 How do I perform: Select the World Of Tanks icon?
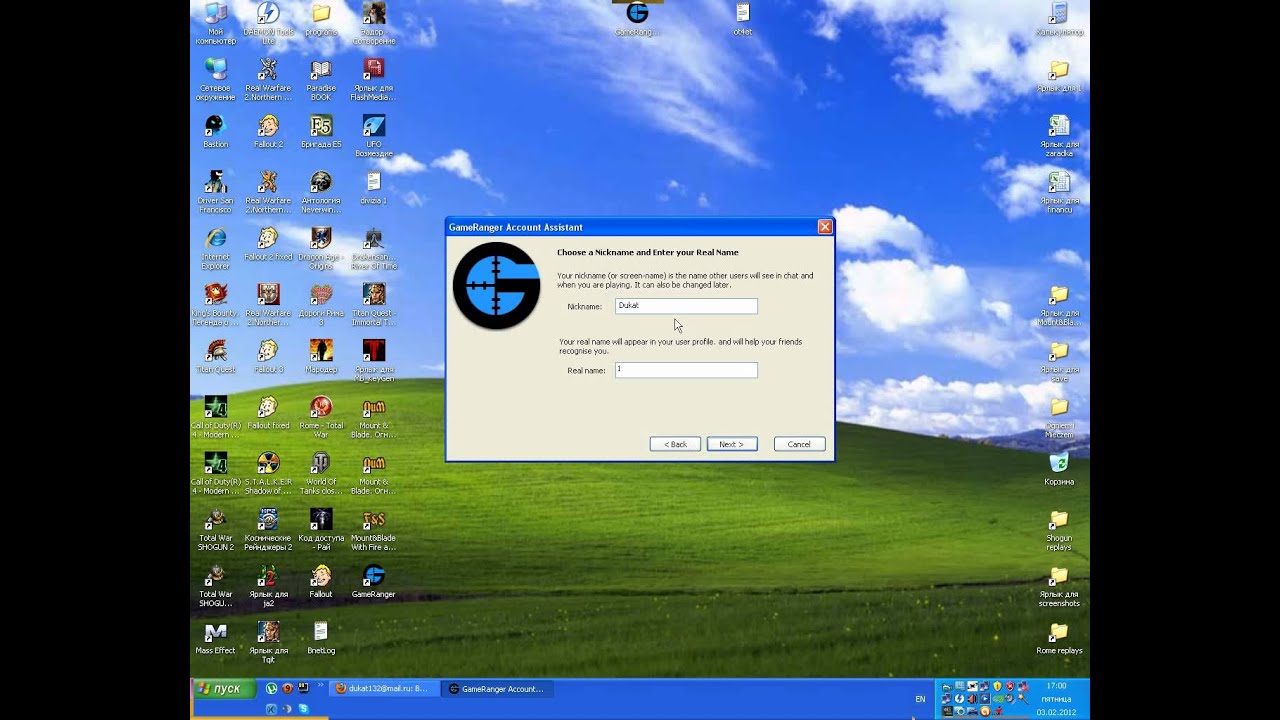click(x=321, y=473)
